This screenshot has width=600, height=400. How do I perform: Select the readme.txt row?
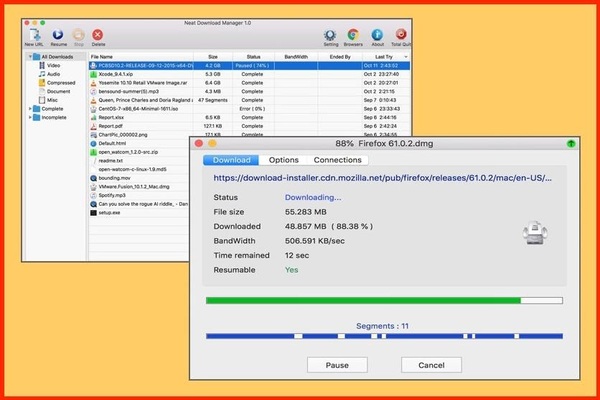point(139,161)
